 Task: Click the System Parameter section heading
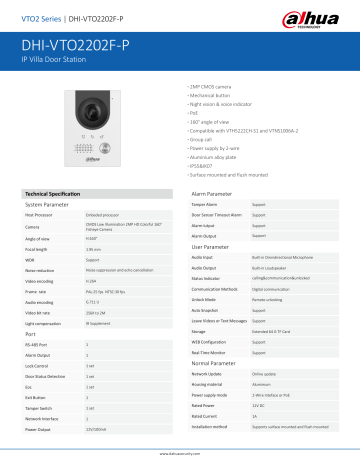pyautogui.click(x=47, y=204)
